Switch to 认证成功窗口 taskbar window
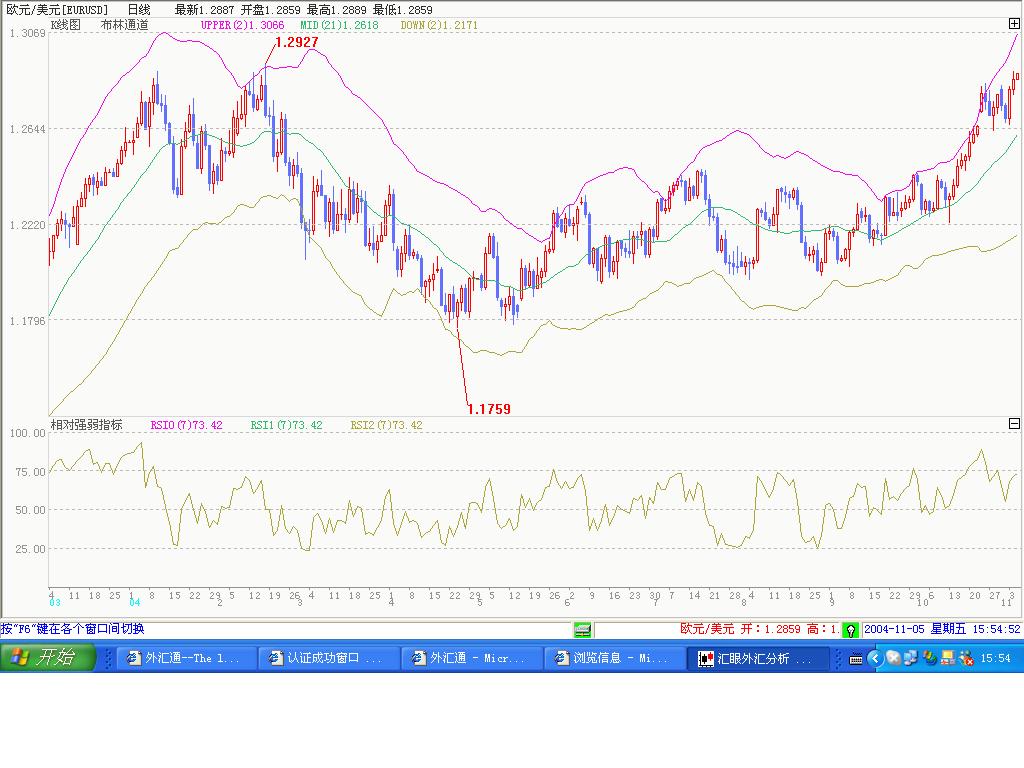 tap(328, 658)
